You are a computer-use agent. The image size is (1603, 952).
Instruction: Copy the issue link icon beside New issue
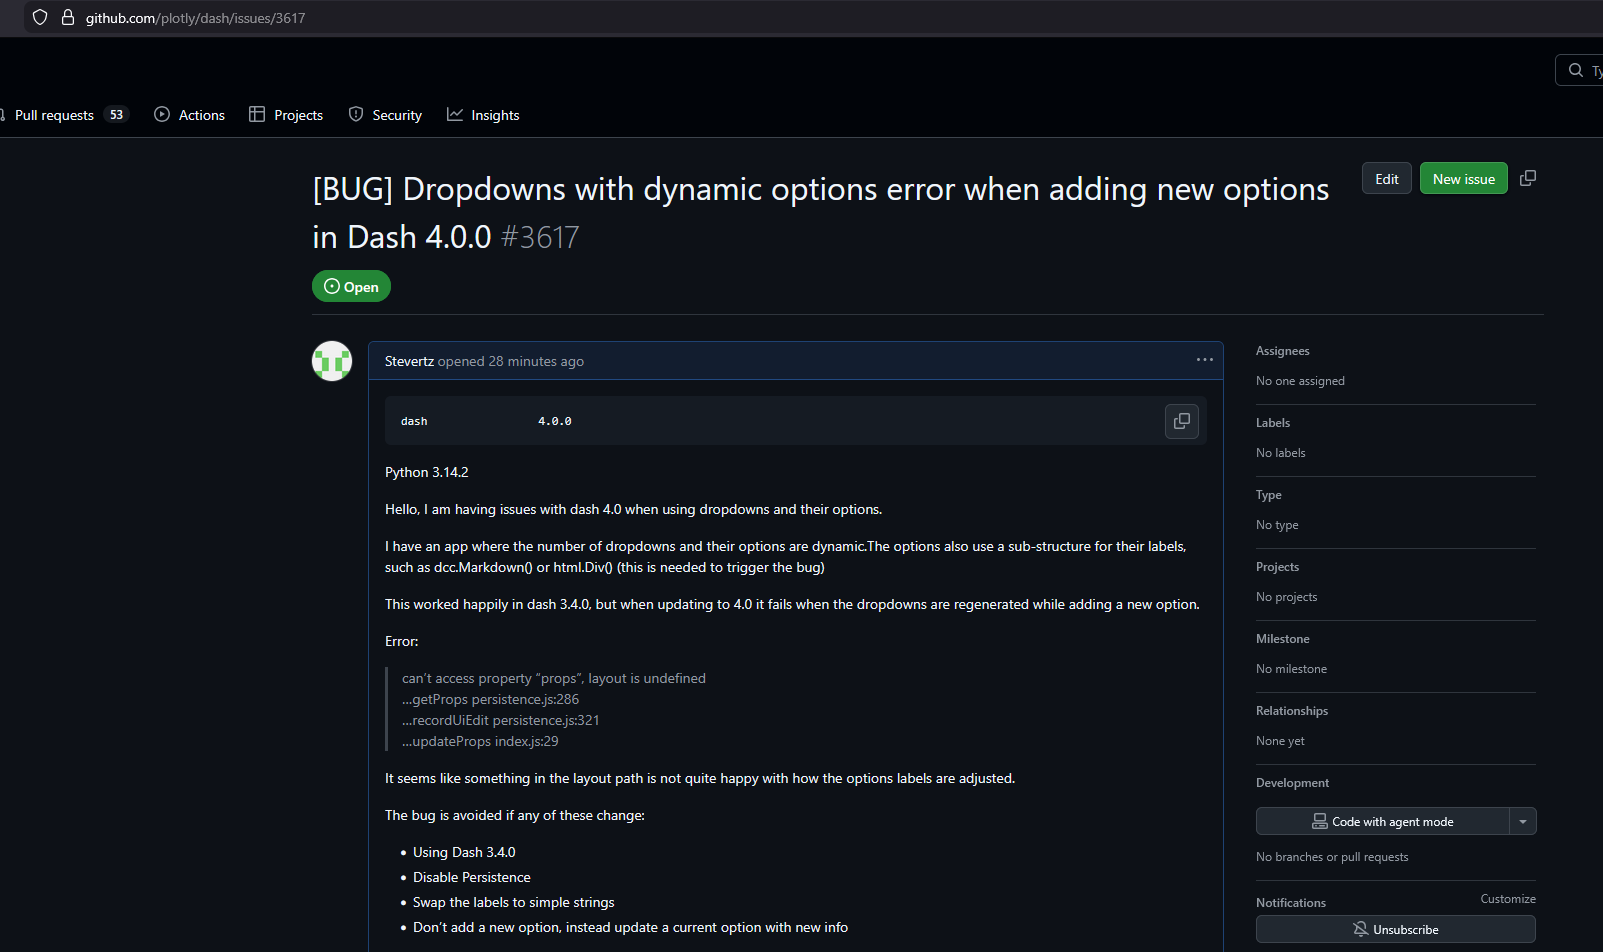coord(1527,178)
